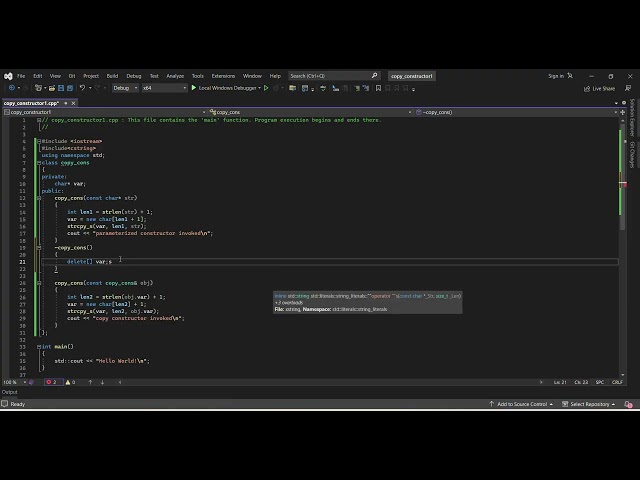Click the CRLF line ending indicator
Image resolution: width=640 pixels, height=480 pixels.
point(617,382)
